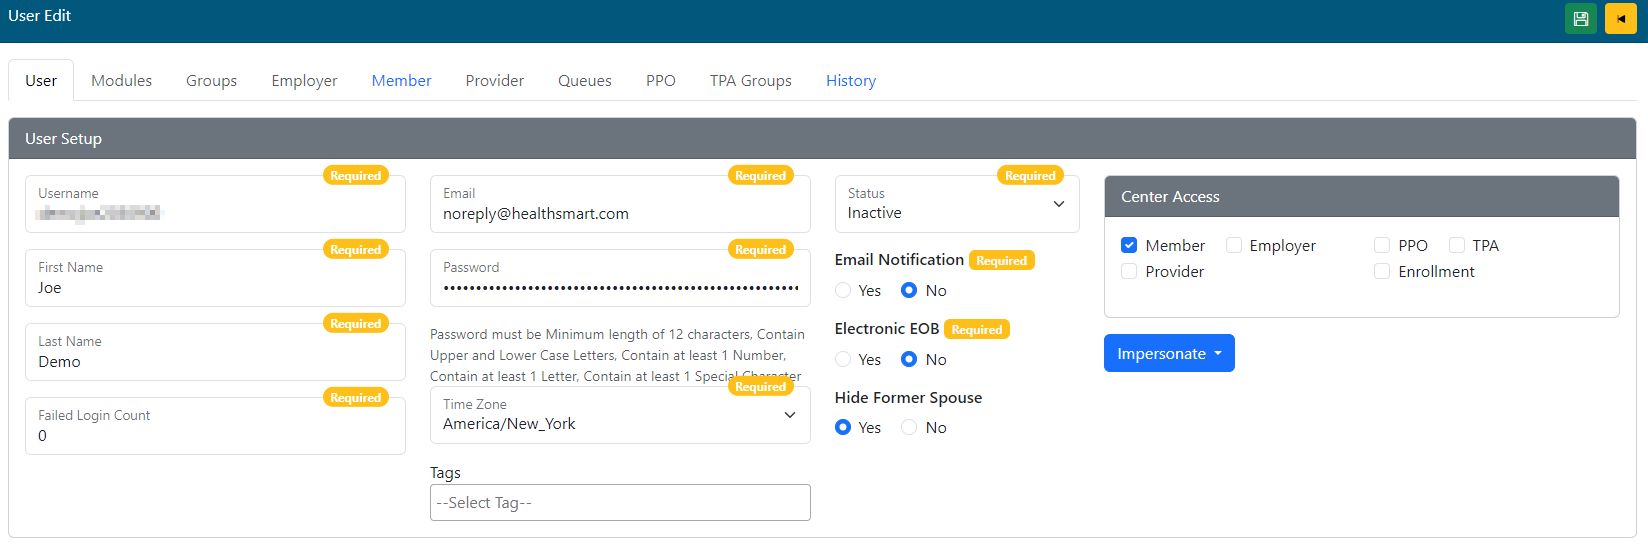Click the green save icon
This screenshot has width=1648, height=549.
pyautogui.click(x=1580, y=19)
